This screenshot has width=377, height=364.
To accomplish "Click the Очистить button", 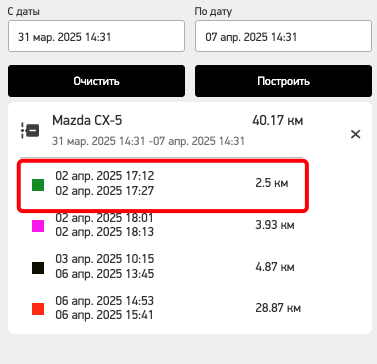I will (96, 81).
